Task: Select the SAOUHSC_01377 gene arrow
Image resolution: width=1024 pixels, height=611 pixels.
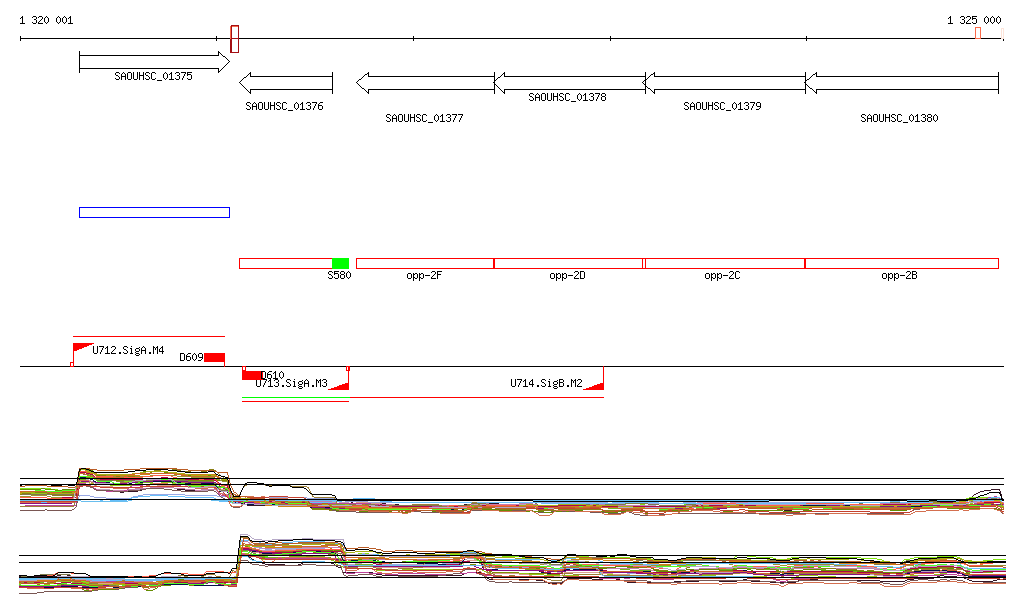Action: [425, 83]
